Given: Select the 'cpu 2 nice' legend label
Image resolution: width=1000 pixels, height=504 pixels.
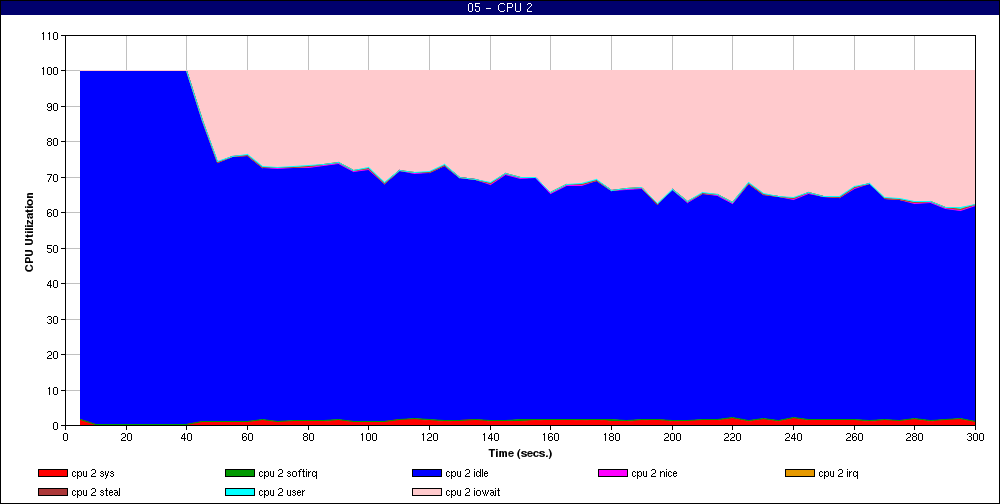Looking at the screenshot, I should coord(654,473).
